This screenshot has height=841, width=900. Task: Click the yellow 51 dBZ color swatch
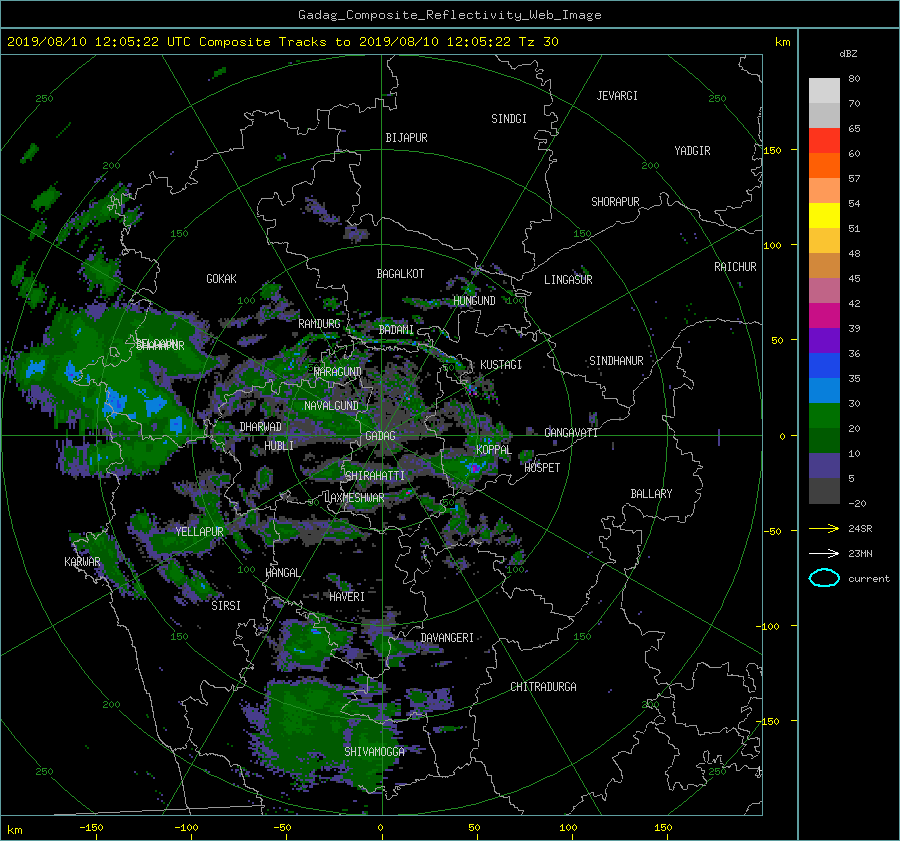tap(824, 216)
